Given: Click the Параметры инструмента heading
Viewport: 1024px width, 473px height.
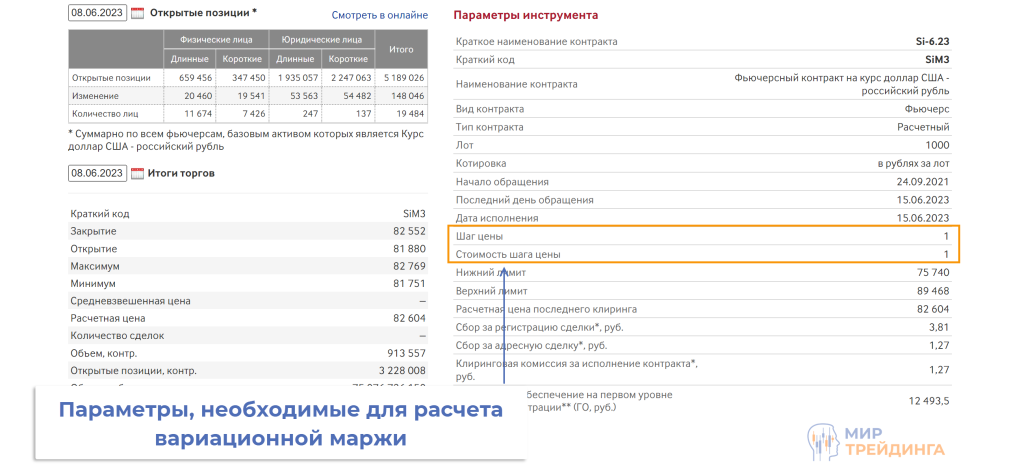Looking at the screenshot, I should coord(525,16).
